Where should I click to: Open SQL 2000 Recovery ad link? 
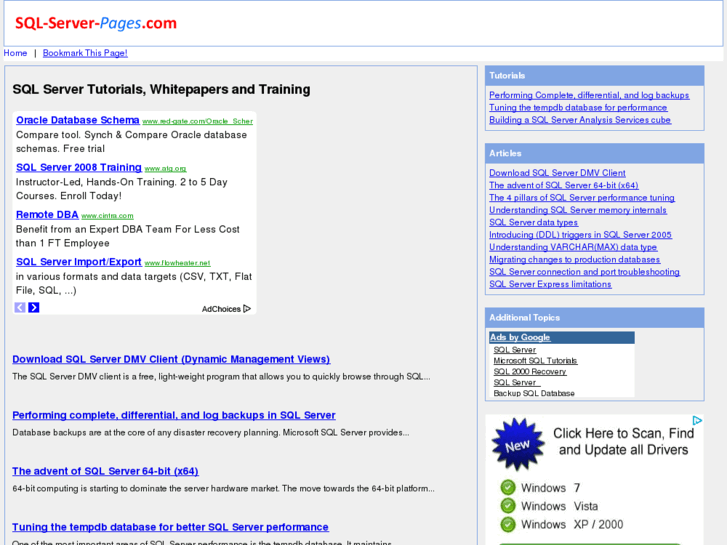click(x=530, y=372)
